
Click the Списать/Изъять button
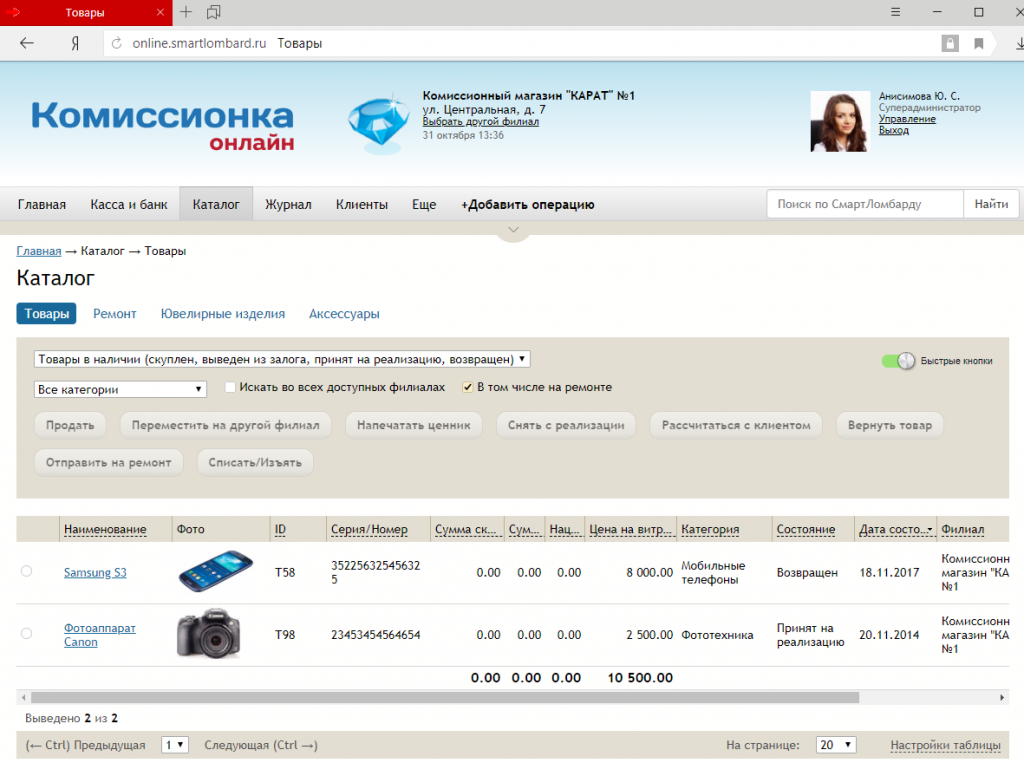tap(255, 463)
